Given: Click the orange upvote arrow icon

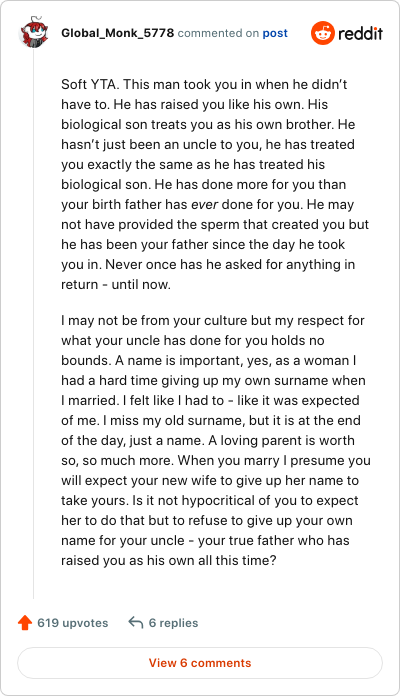Looking at the screenshot, I should pos(25,623).
